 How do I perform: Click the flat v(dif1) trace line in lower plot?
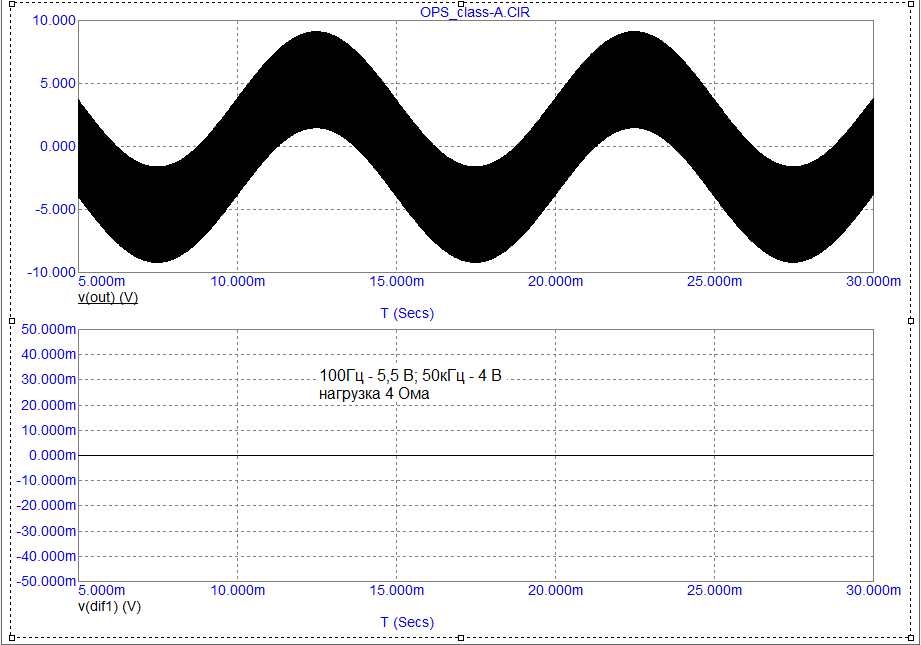476,455
